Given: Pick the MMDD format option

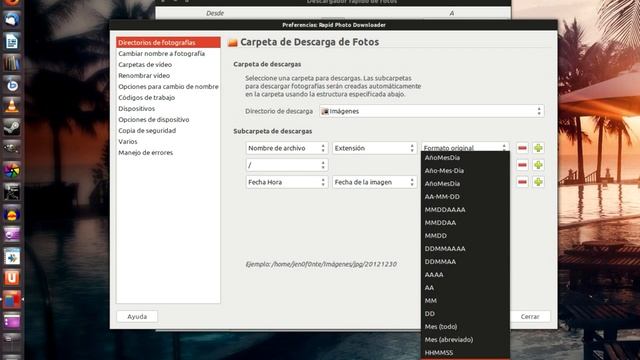Looking at the screenshot, I should click(465, 236).
